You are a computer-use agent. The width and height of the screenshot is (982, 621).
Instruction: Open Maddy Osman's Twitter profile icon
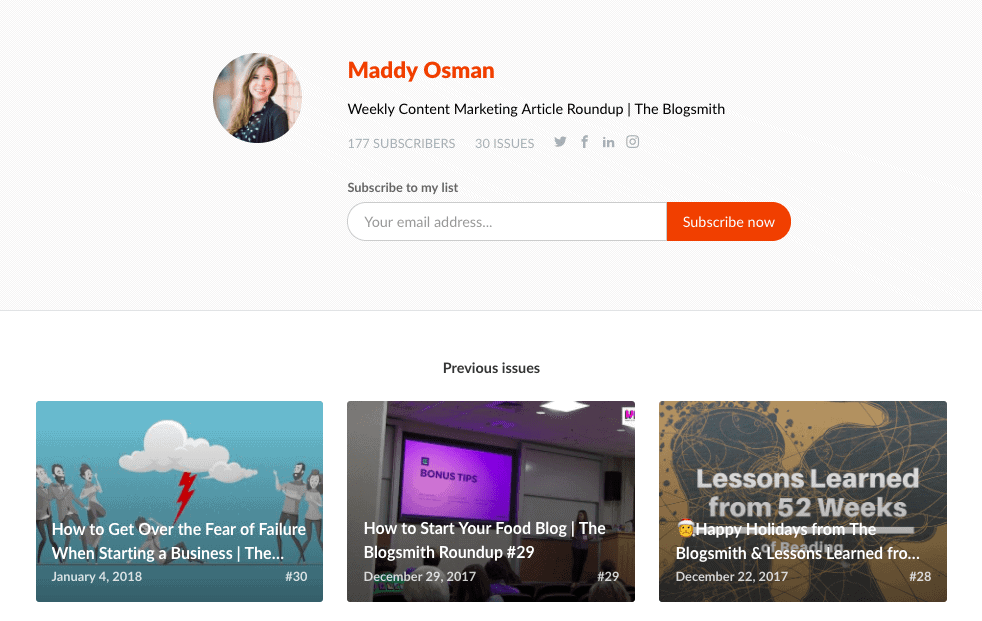tap(560, 142)
